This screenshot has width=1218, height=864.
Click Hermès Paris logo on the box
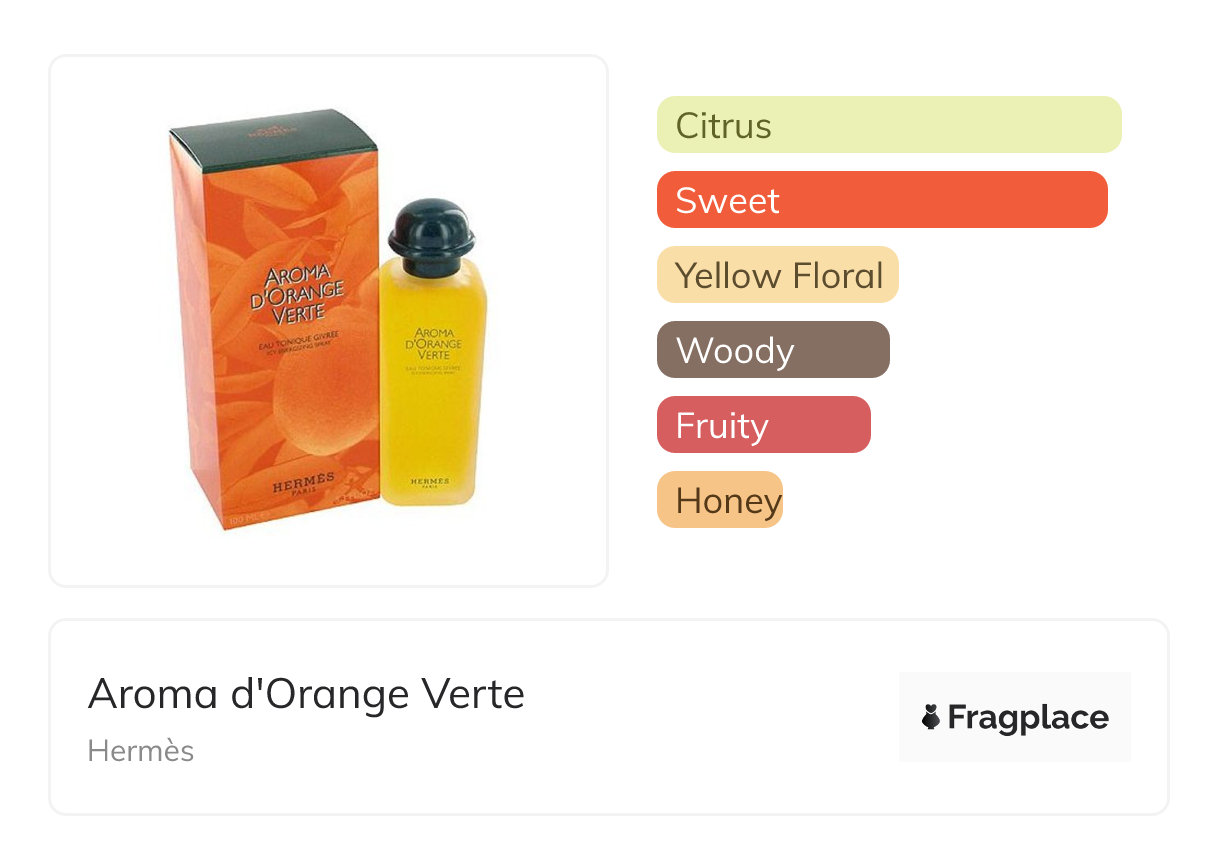tap(303, 483)
